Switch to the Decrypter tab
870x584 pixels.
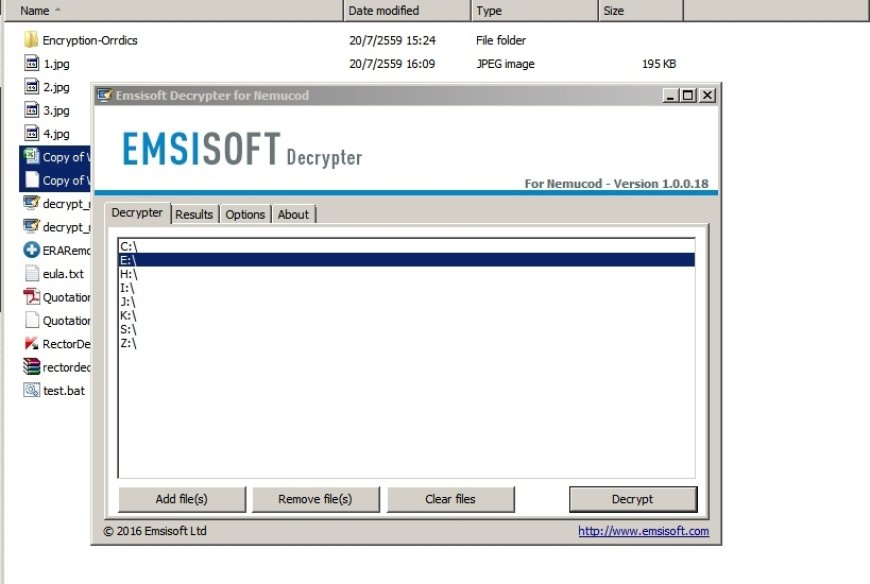137,213
